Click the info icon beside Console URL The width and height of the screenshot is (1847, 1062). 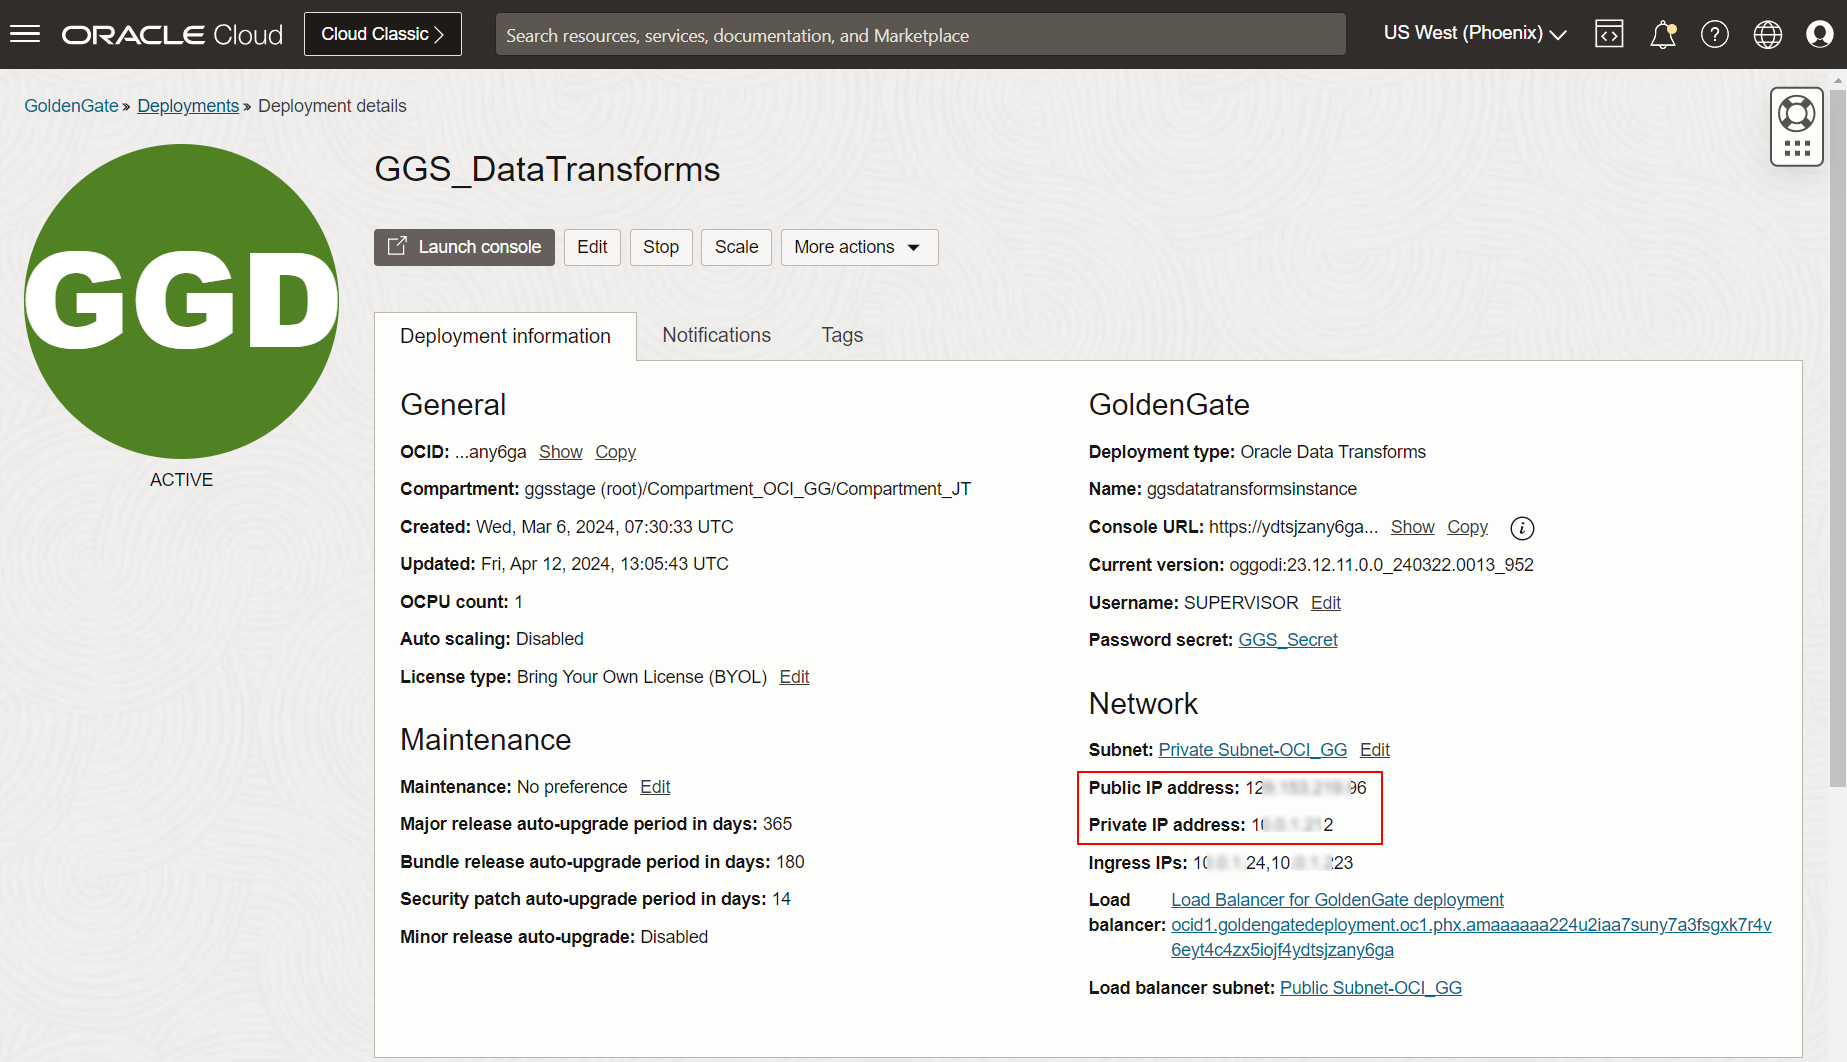(x=1521, y=528)
